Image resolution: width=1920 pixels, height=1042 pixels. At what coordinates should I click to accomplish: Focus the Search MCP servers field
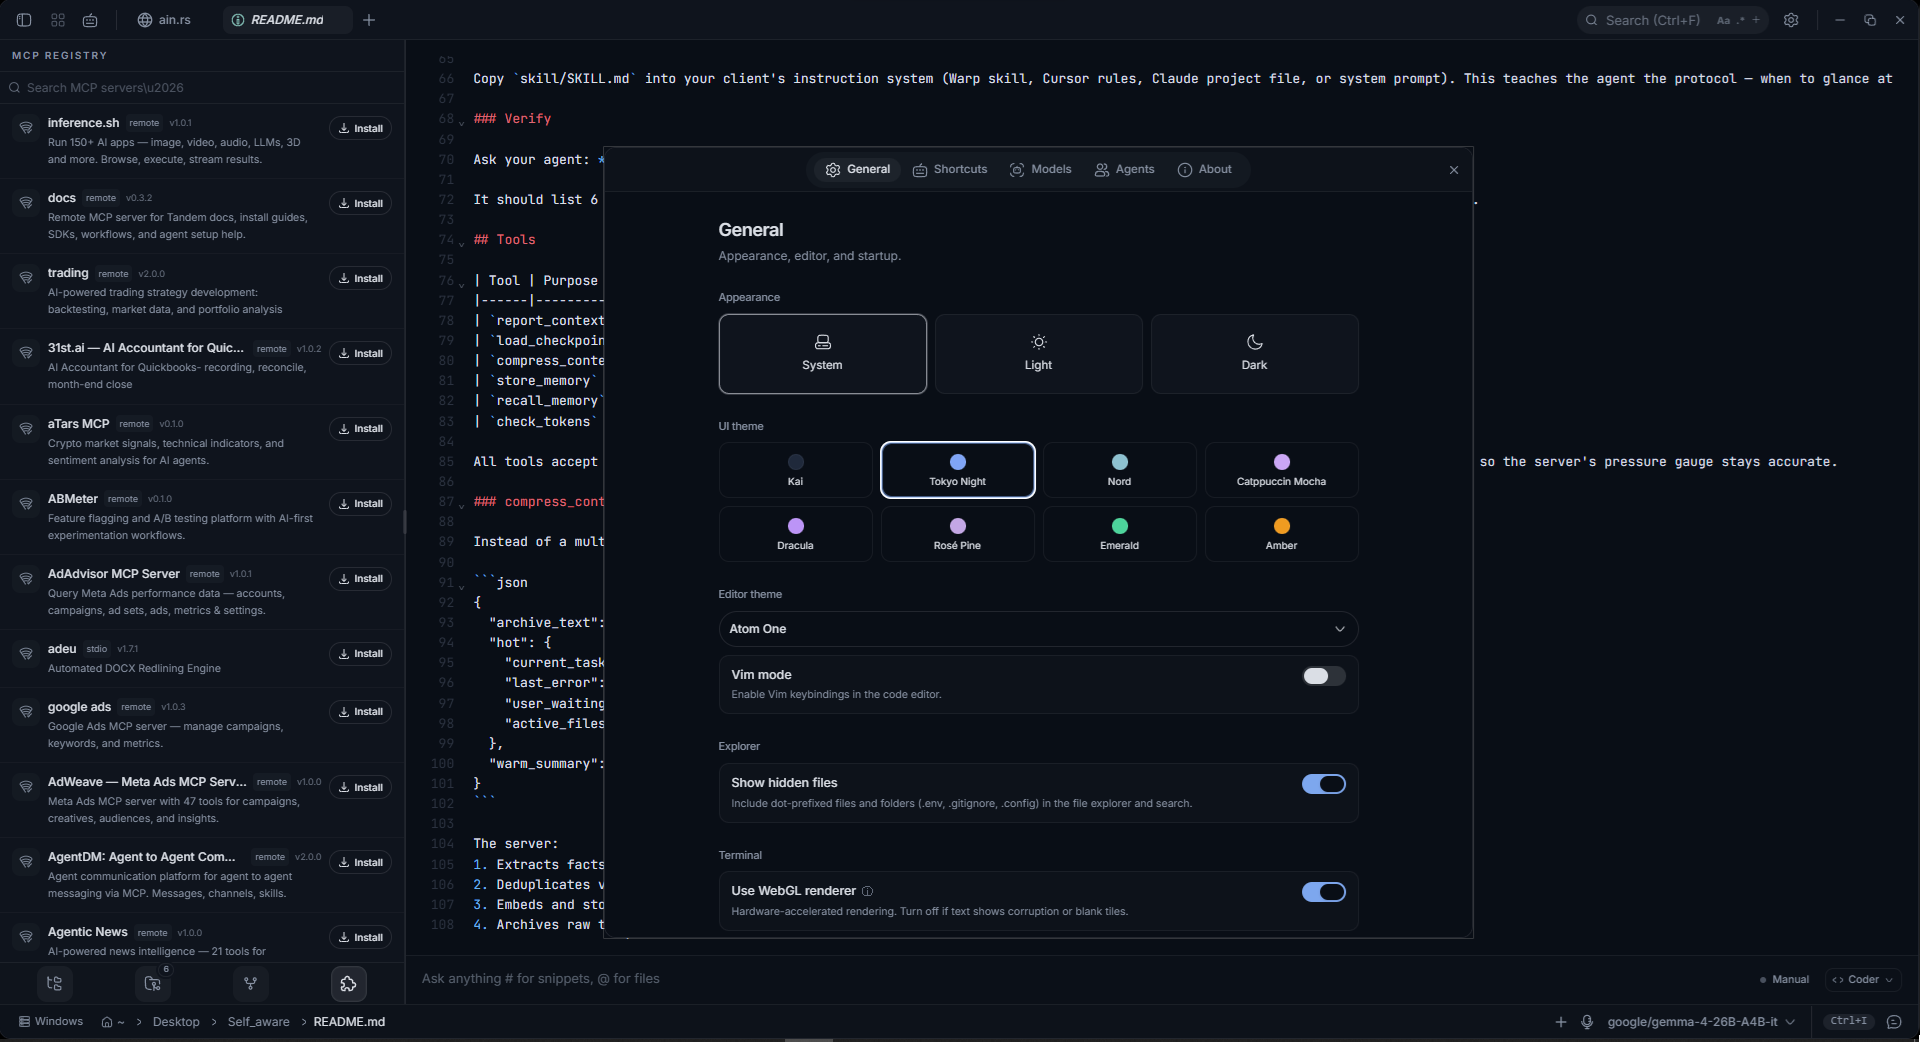pyautogui.click(x=202, y=88)
